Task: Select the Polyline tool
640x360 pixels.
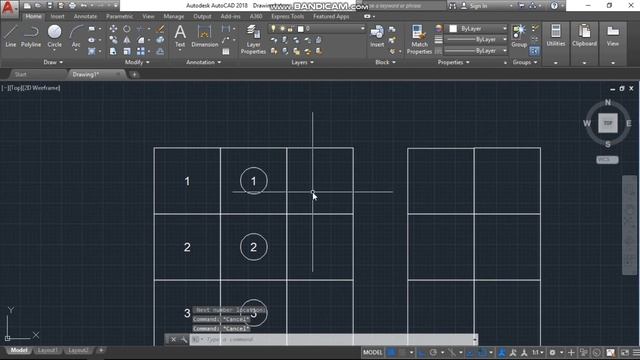Action: tap(31, 36)
